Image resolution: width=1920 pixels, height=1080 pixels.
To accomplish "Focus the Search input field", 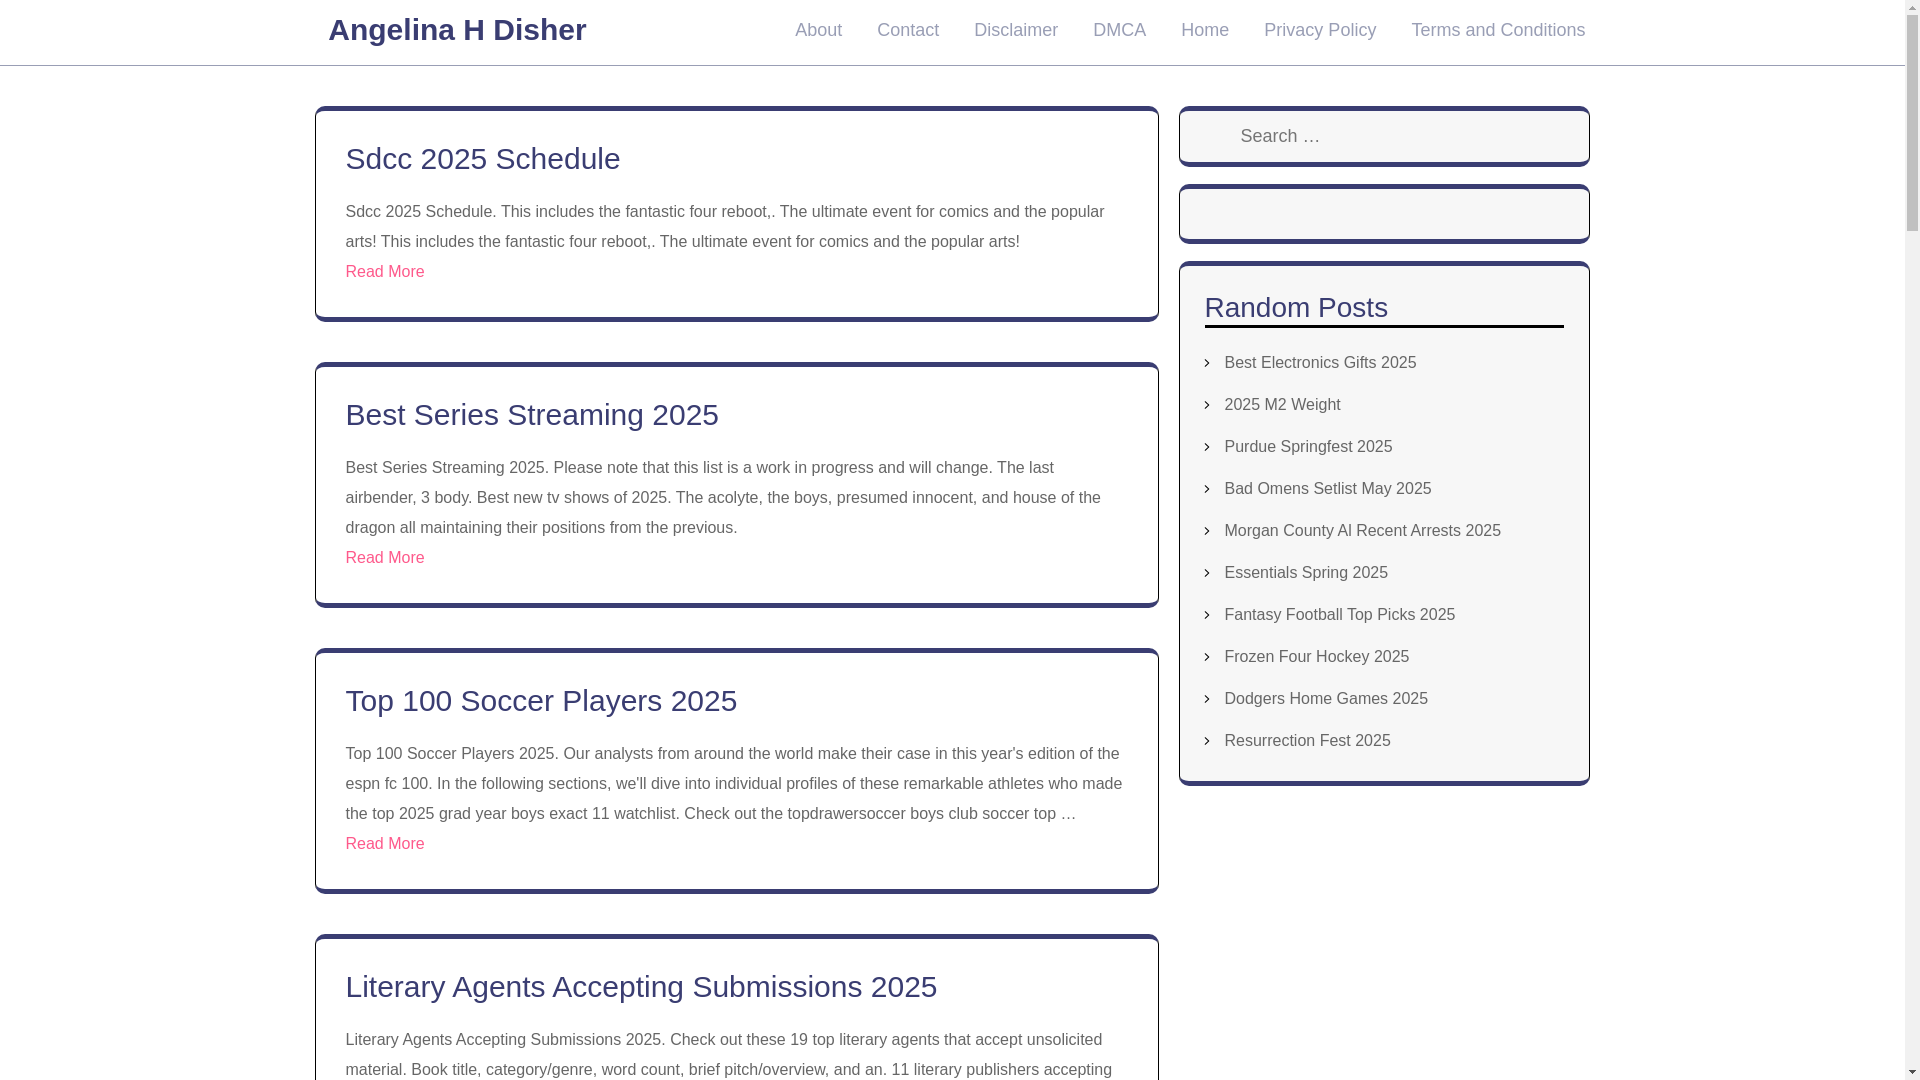I will [x=1384, y=136].
